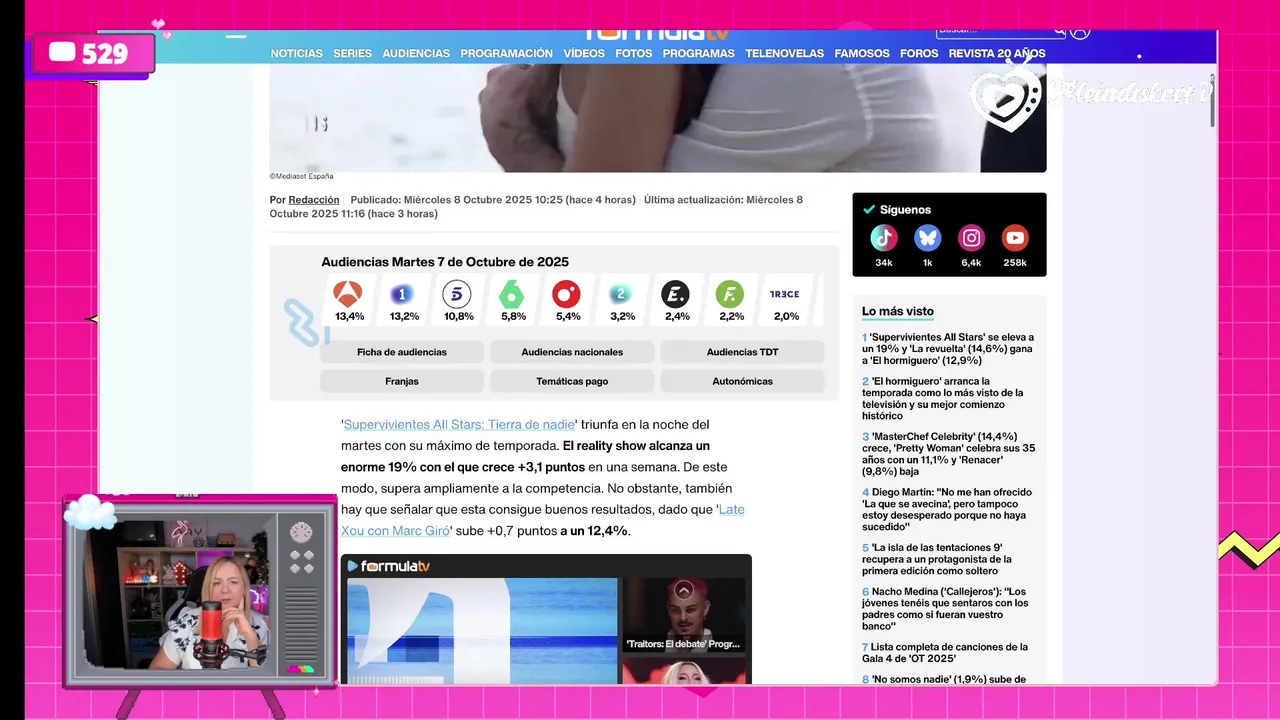Click the 258k YouTube follower count
The image size is (1280, 720).
click(x=1015, y=263)
